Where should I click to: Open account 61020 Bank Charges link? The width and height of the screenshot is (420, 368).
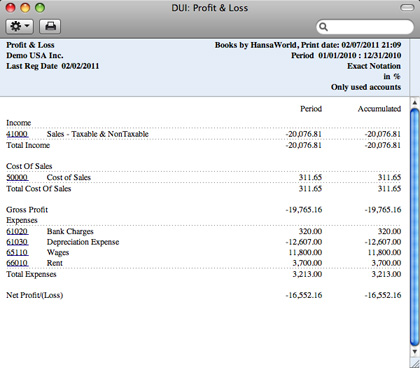coord(17,231)
